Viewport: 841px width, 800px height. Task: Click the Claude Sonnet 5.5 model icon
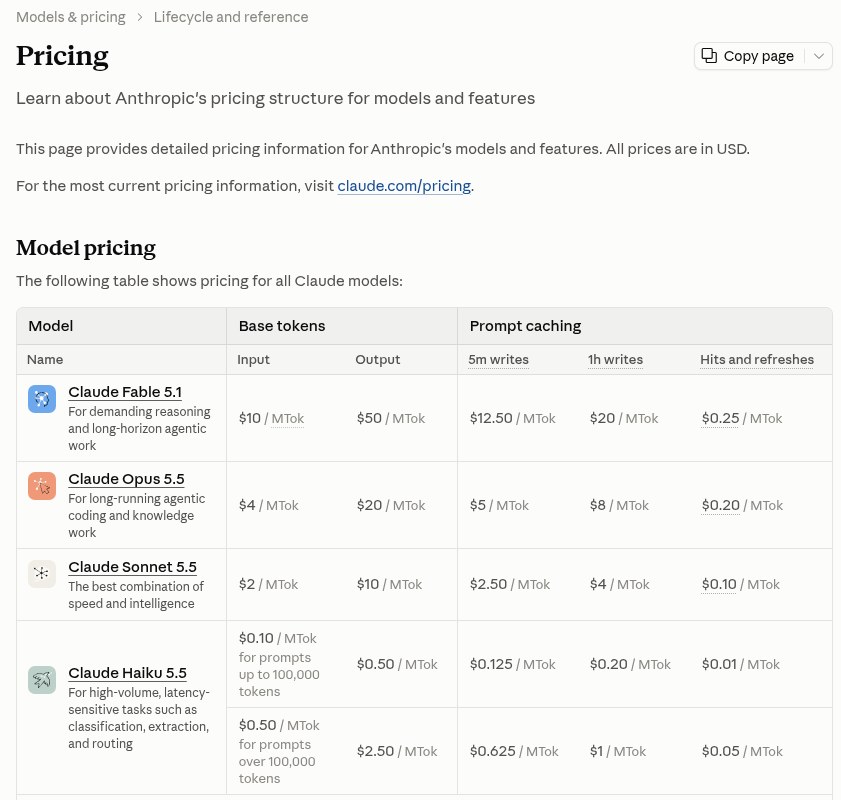[42, 574]
